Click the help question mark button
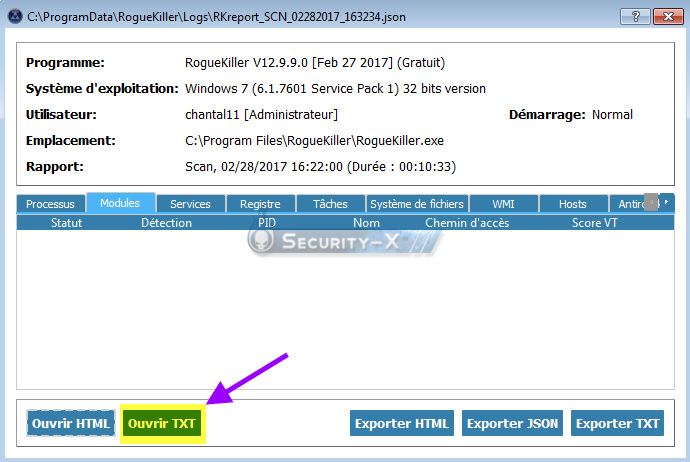The height and width of the screenshot is (462, 690). (x=635, y=17)
